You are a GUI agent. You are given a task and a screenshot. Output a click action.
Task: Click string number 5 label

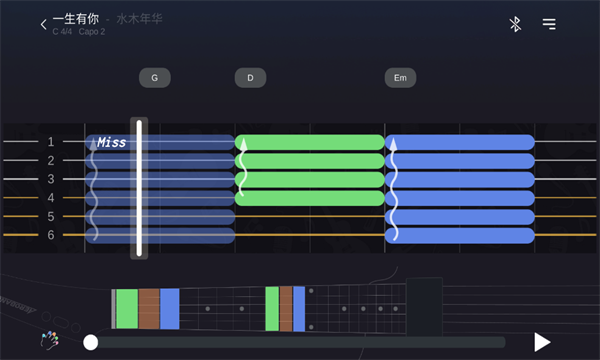point(51,217)
